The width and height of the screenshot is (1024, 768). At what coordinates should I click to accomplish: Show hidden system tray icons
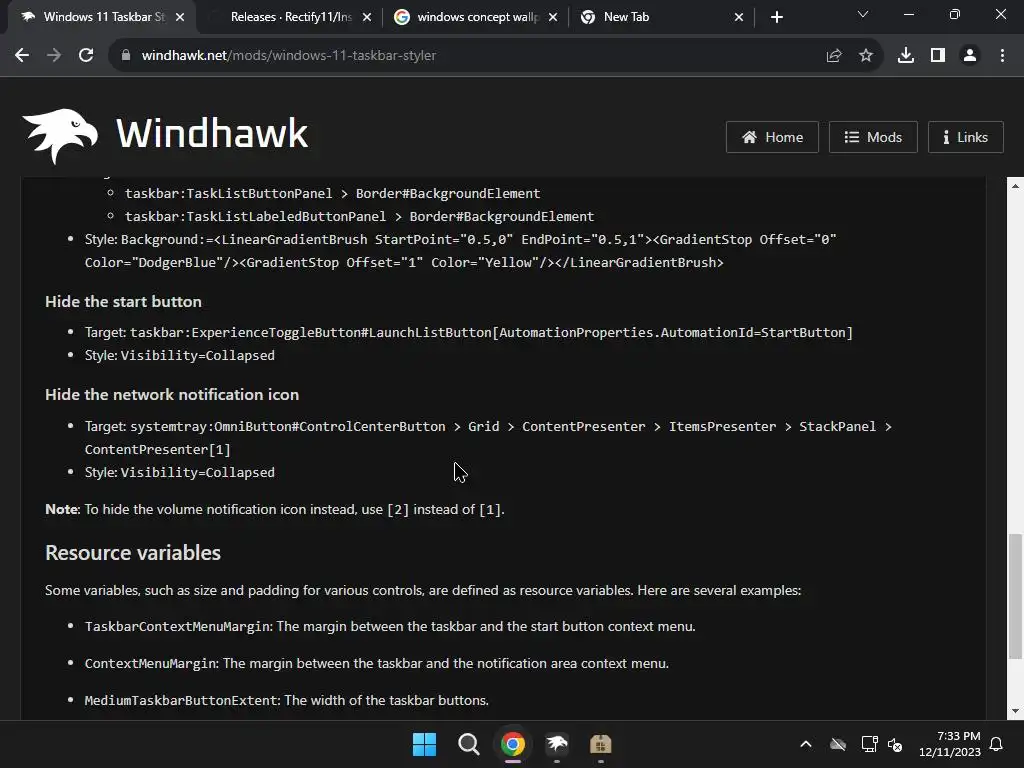coord(806,744)
